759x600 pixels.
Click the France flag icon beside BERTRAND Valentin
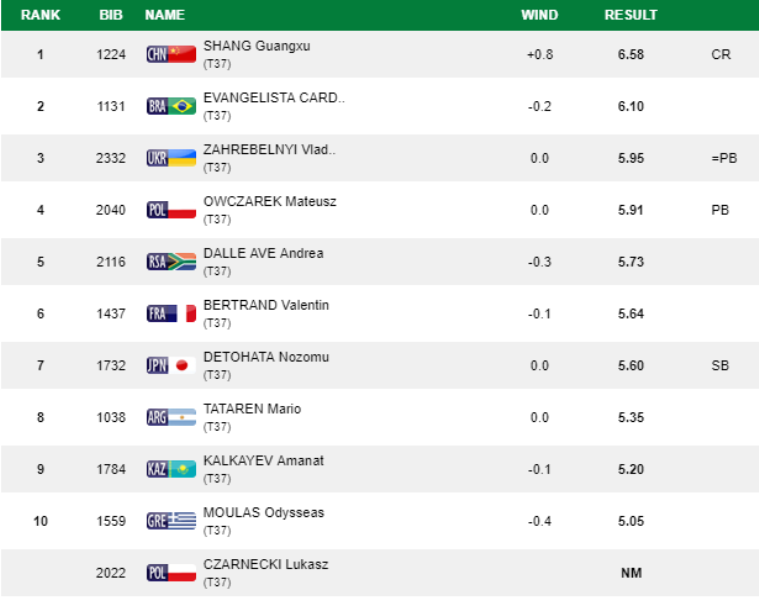click(171, 314)
